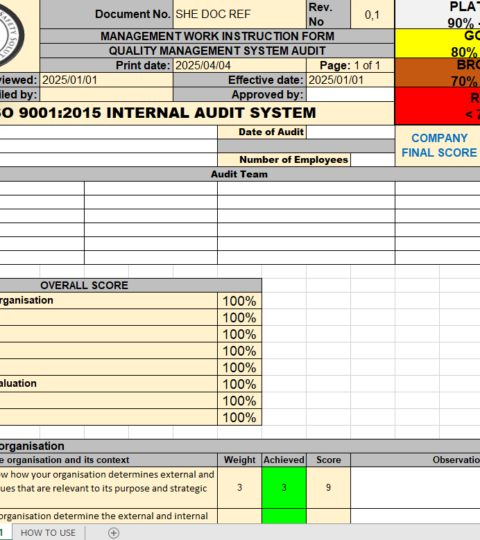Click the brown 70% rating cell

pyautogui.click(x=438, y=73)
